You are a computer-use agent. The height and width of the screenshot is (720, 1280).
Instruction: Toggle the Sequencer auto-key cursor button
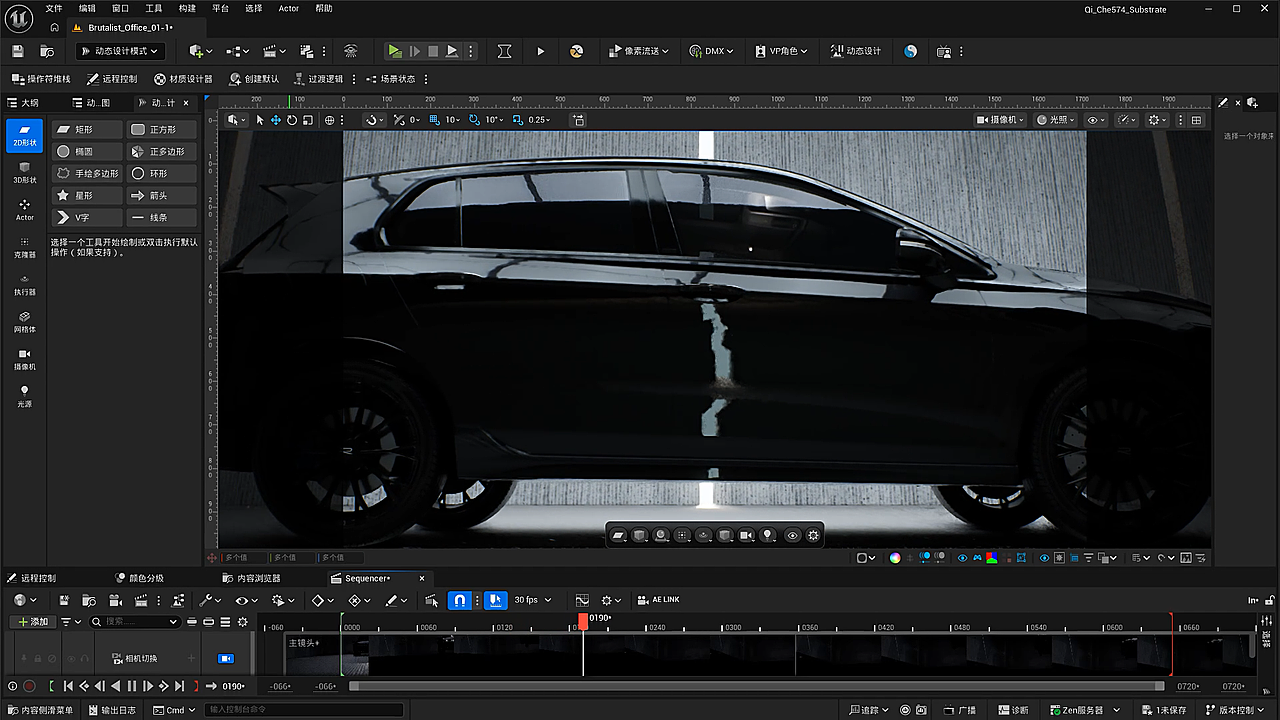[x=496, y=600]
